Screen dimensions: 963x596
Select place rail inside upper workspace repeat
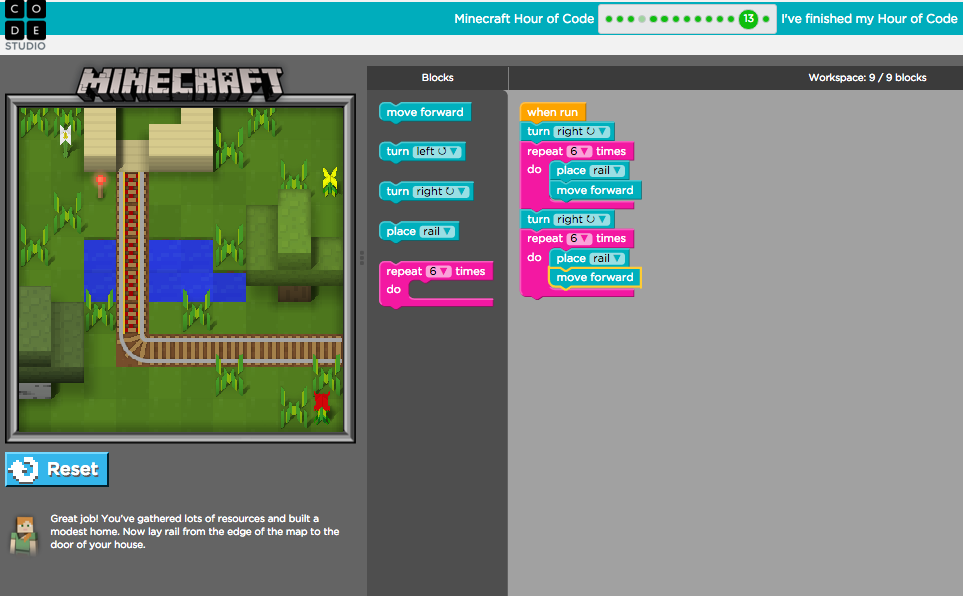[589, 171]
